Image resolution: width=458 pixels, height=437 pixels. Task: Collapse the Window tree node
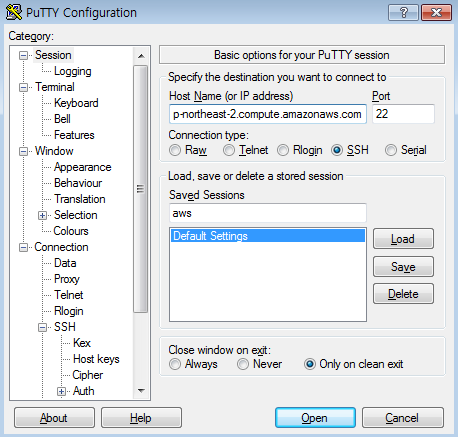[23, 151]
